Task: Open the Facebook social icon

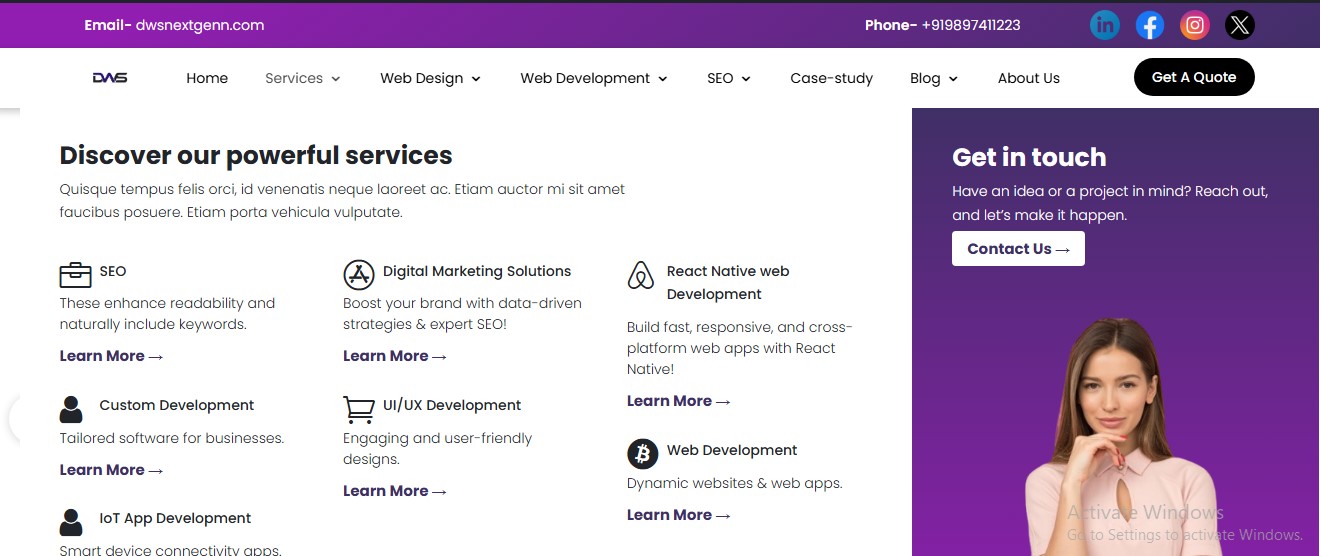Action: point(1150,25)
